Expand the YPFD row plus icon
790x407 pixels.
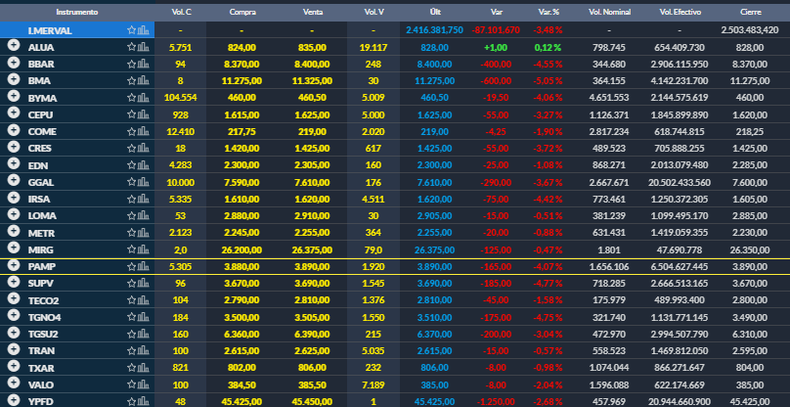click(x=14, y=400)
